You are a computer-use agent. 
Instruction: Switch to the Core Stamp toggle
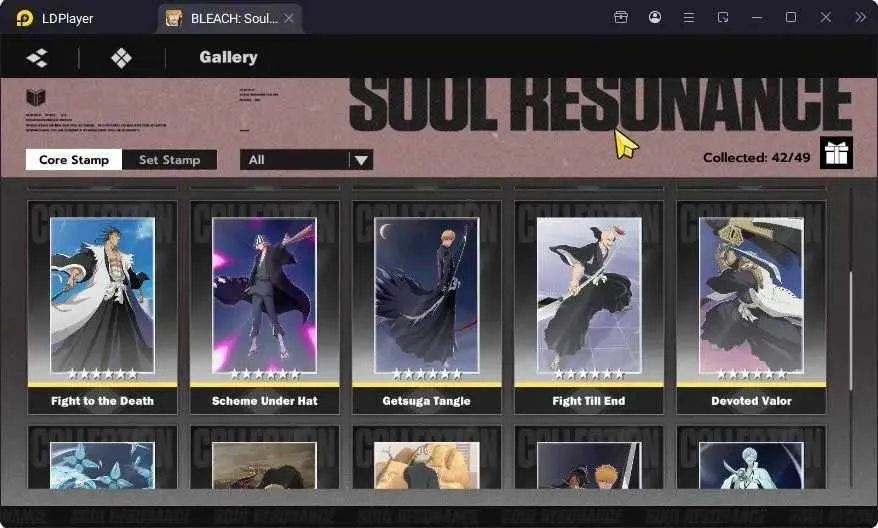click(x=74, y=160)
